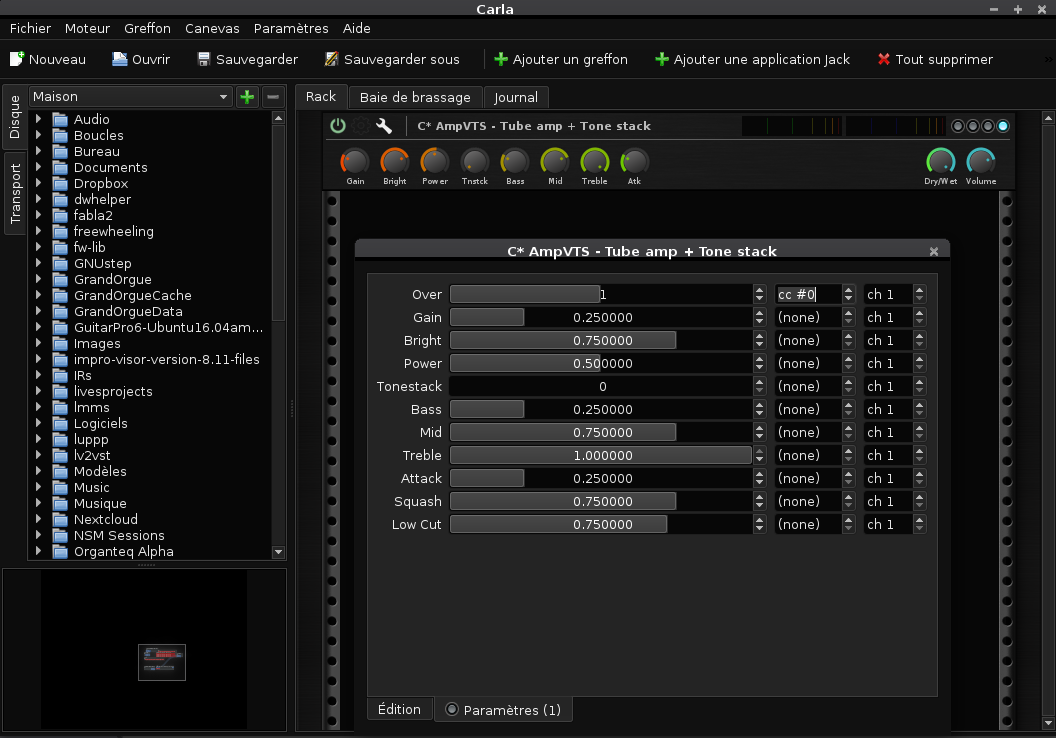Adjust the Dry/Wet knob

pos(941,162)
